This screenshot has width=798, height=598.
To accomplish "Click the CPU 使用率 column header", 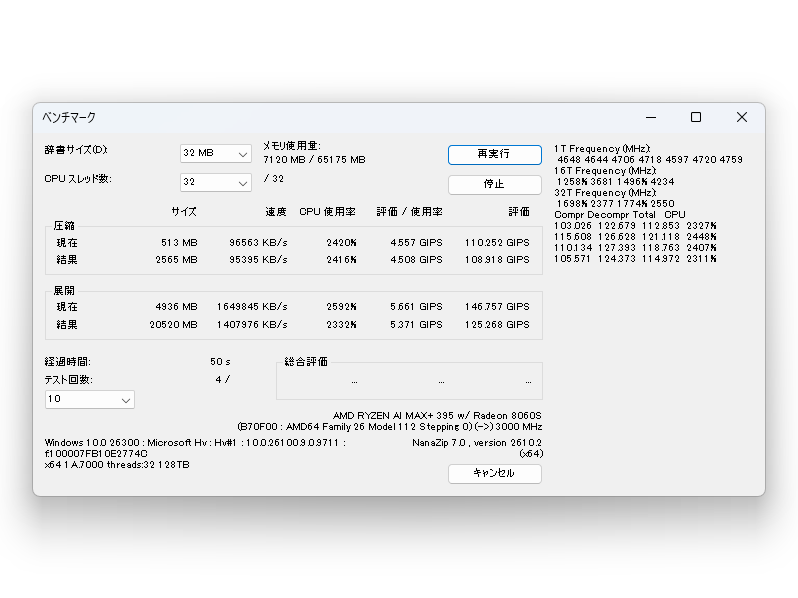I will 327,212.
